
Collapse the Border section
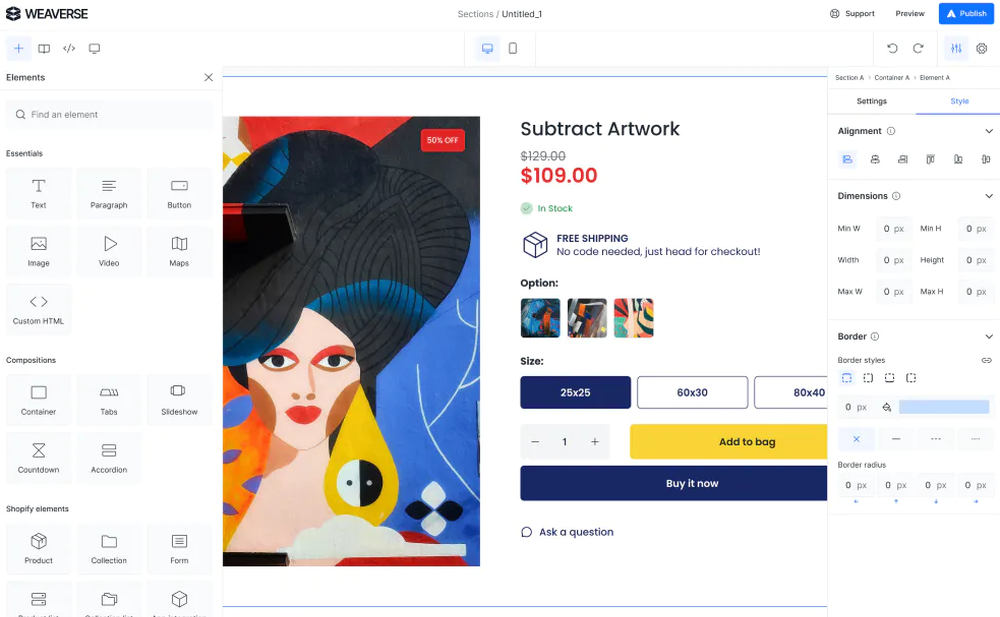[x=989, y=337]
